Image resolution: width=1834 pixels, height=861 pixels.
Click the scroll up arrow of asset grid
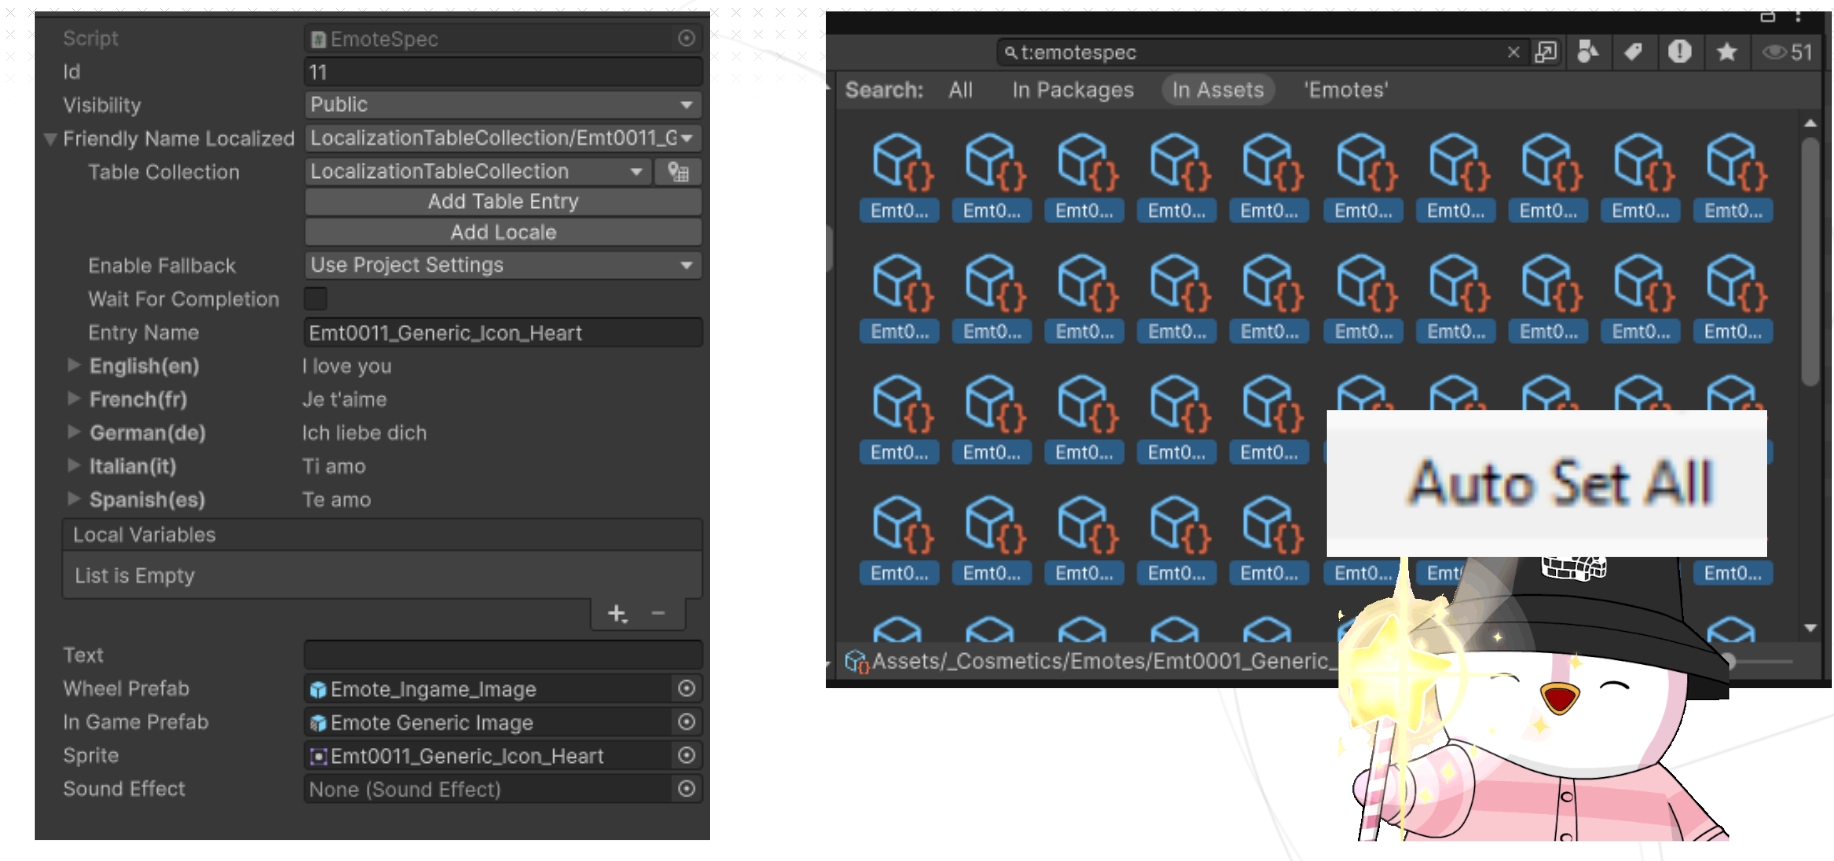[x=1810, y=123]
